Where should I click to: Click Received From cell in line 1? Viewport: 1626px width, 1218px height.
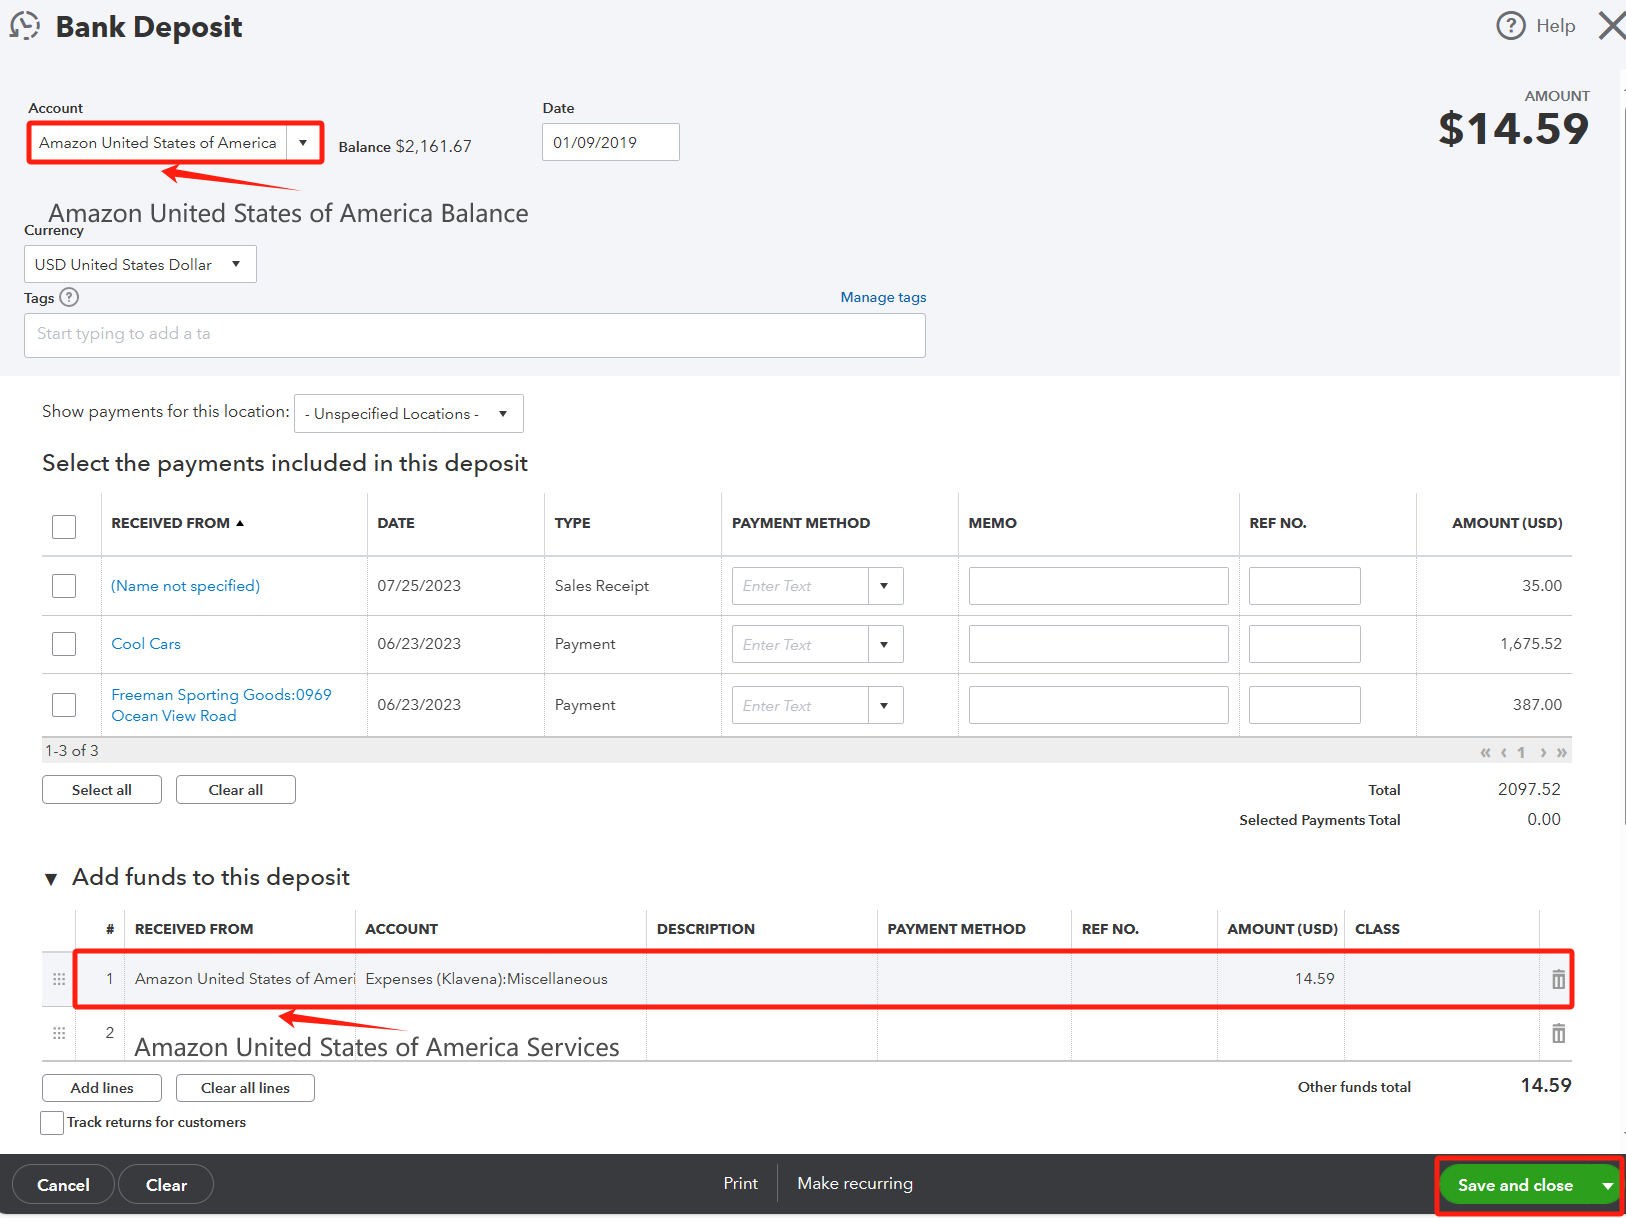[240, 979]
